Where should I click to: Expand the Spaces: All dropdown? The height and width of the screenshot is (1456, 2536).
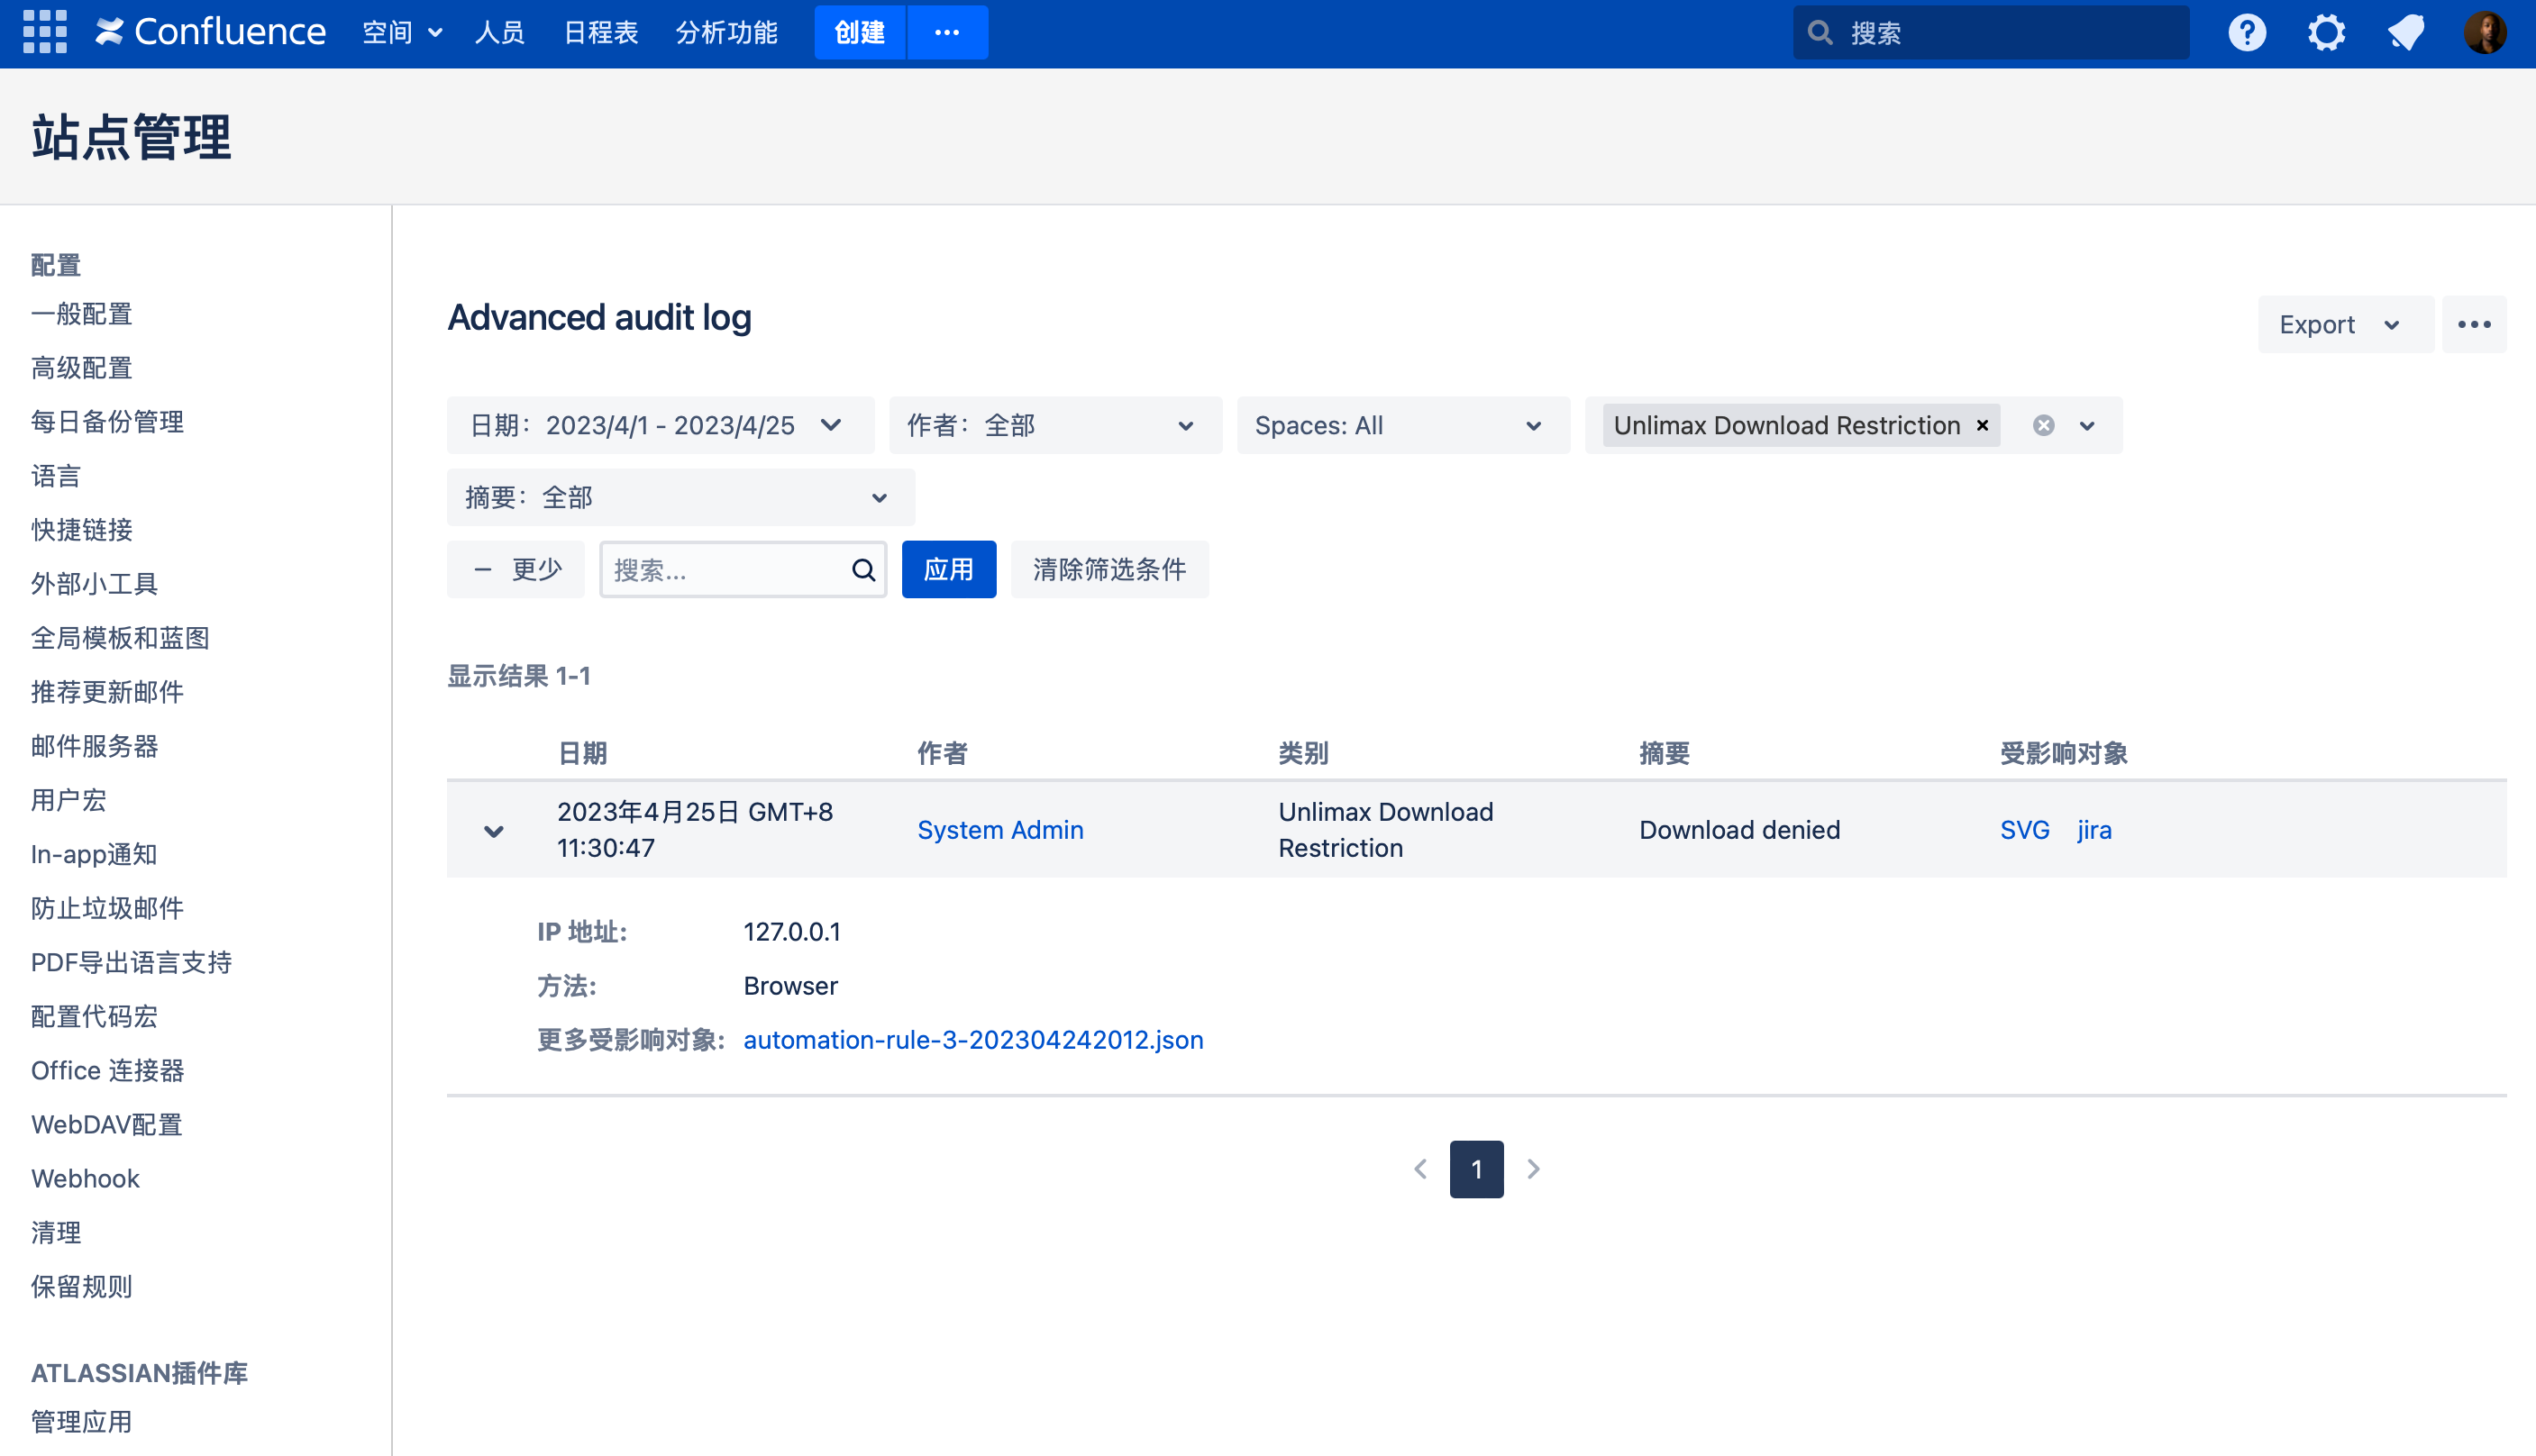(x=1401, y=425)
